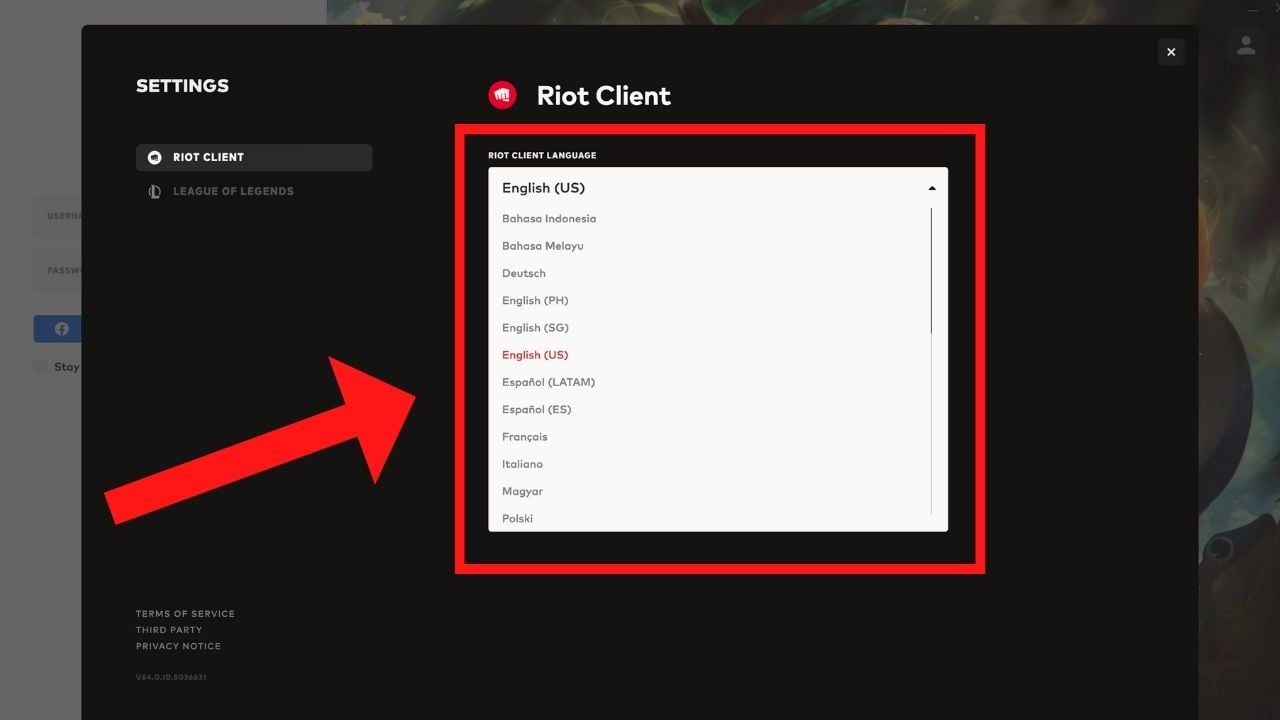Open the Privacy Notice link
The height and width of the screenshot is (720, 1280).
point(178,645)
